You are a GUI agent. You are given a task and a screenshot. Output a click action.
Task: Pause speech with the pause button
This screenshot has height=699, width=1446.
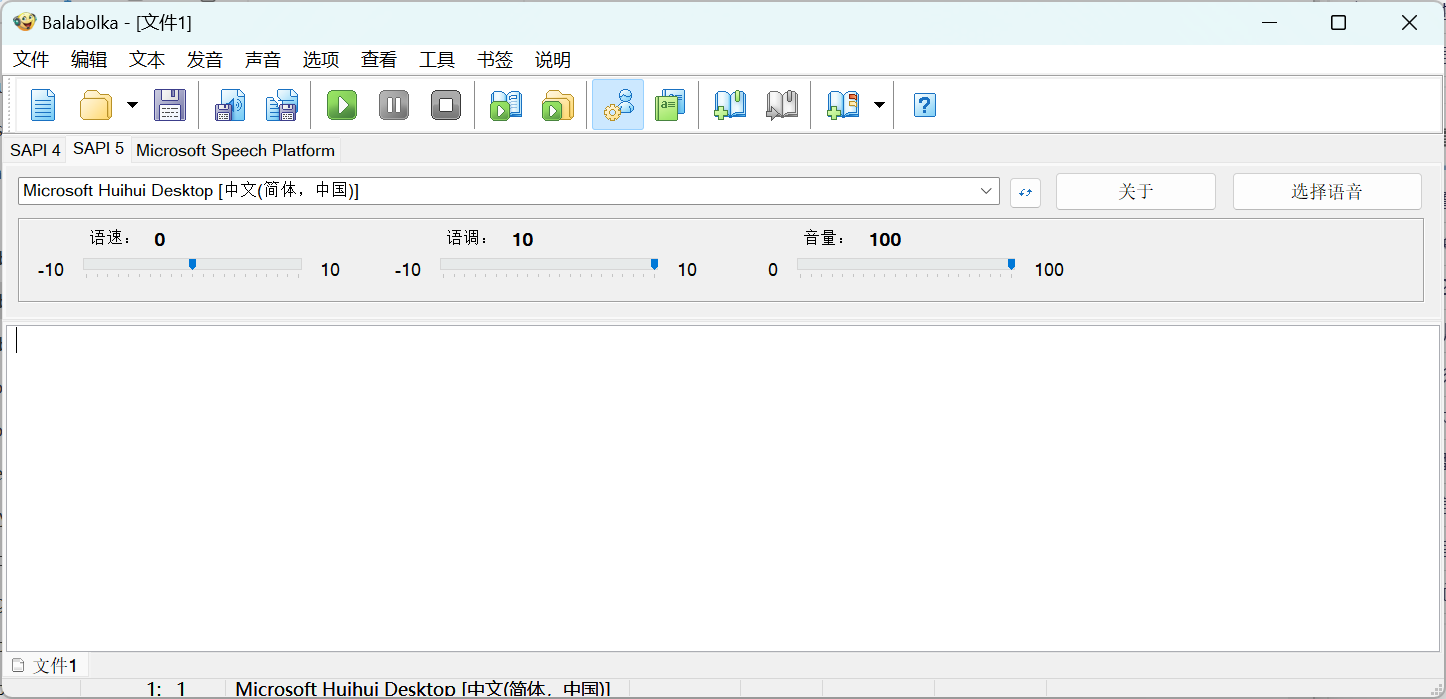[394, 105]
